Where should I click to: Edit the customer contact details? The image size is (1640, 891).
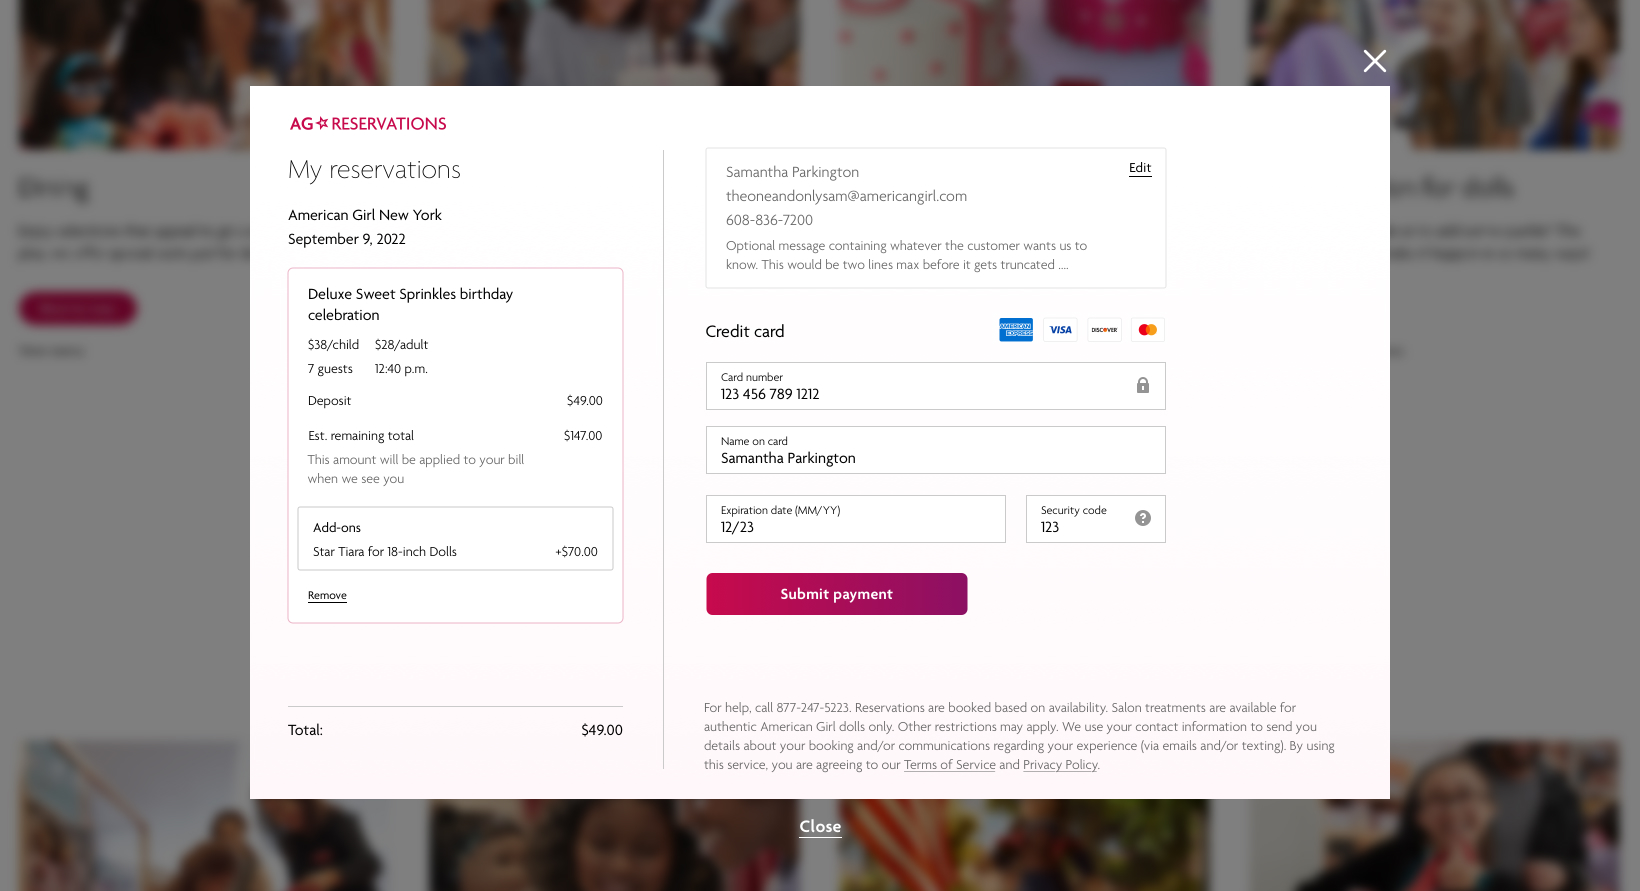coord(1140,168)
